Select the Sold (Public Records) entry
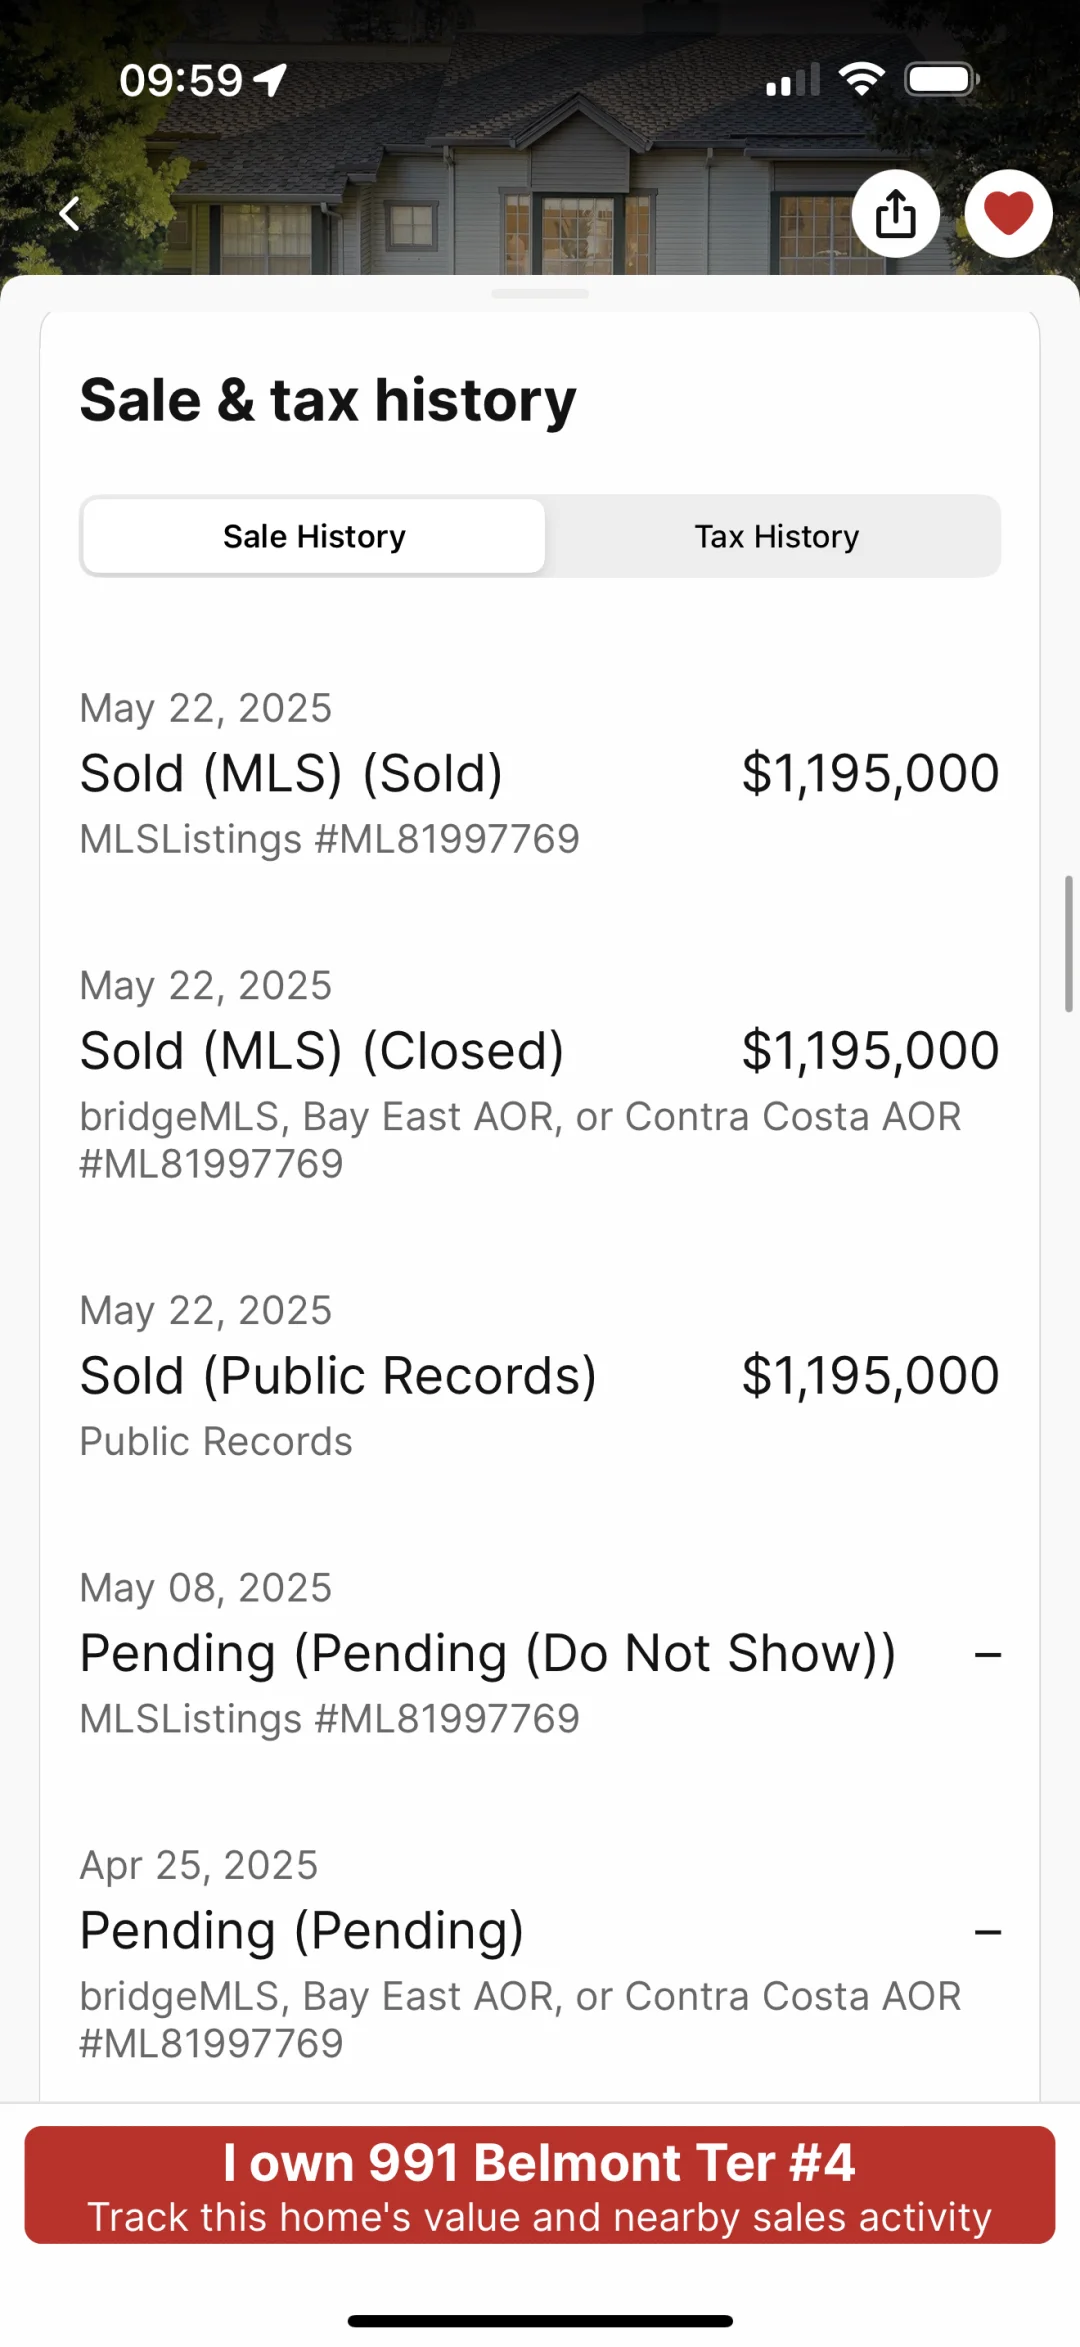Screen dimensions: 1080x2347 [x=540, y=1376]
